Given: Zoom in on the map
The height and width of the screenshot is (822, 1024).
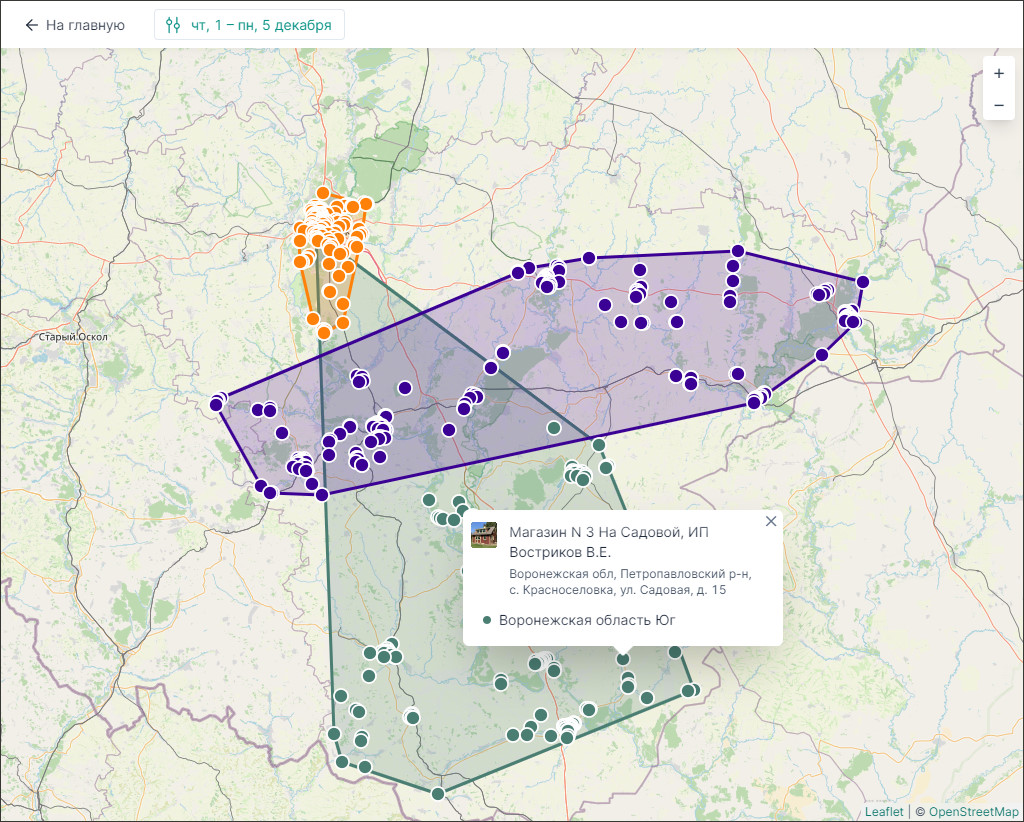Looking at the screenshot, I should (998, 73).
